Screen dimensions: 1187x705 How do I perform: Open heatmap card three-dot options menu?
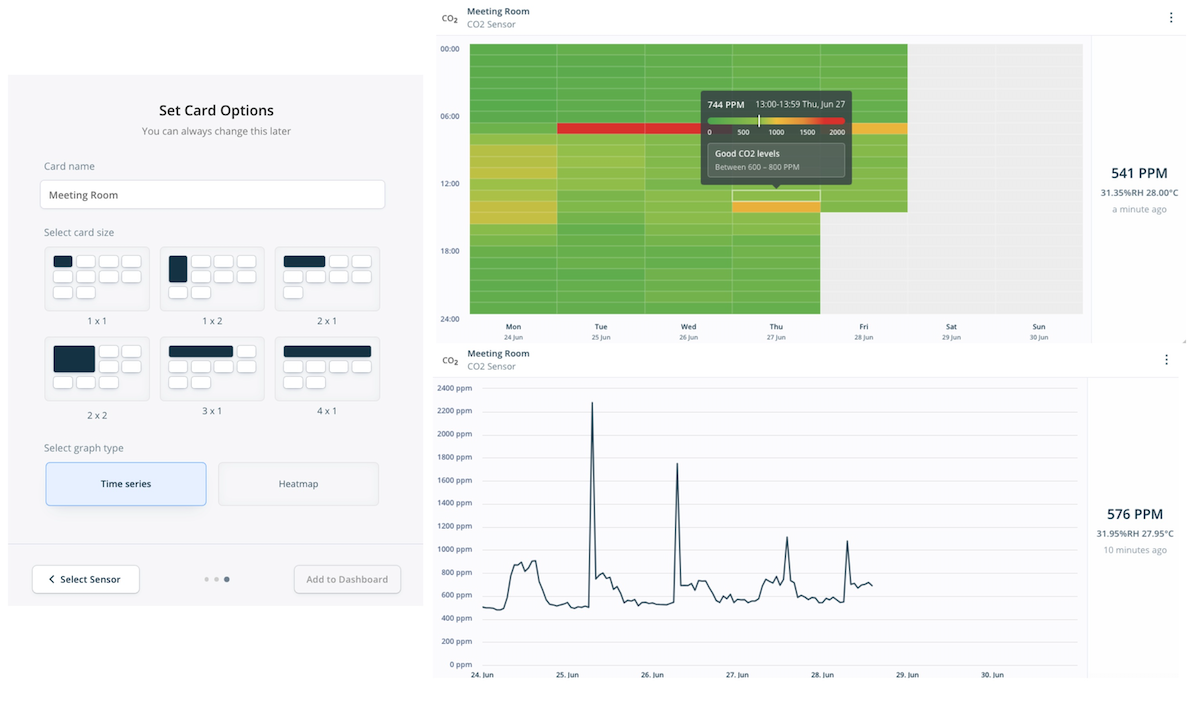(1171, 17)
